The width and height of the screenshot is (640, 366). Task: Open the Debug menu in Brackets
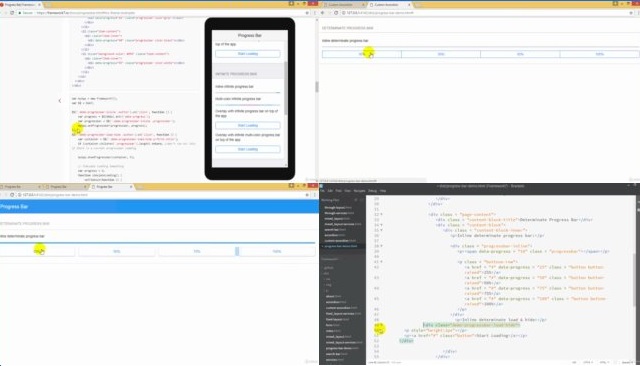(x=373, y=191)
